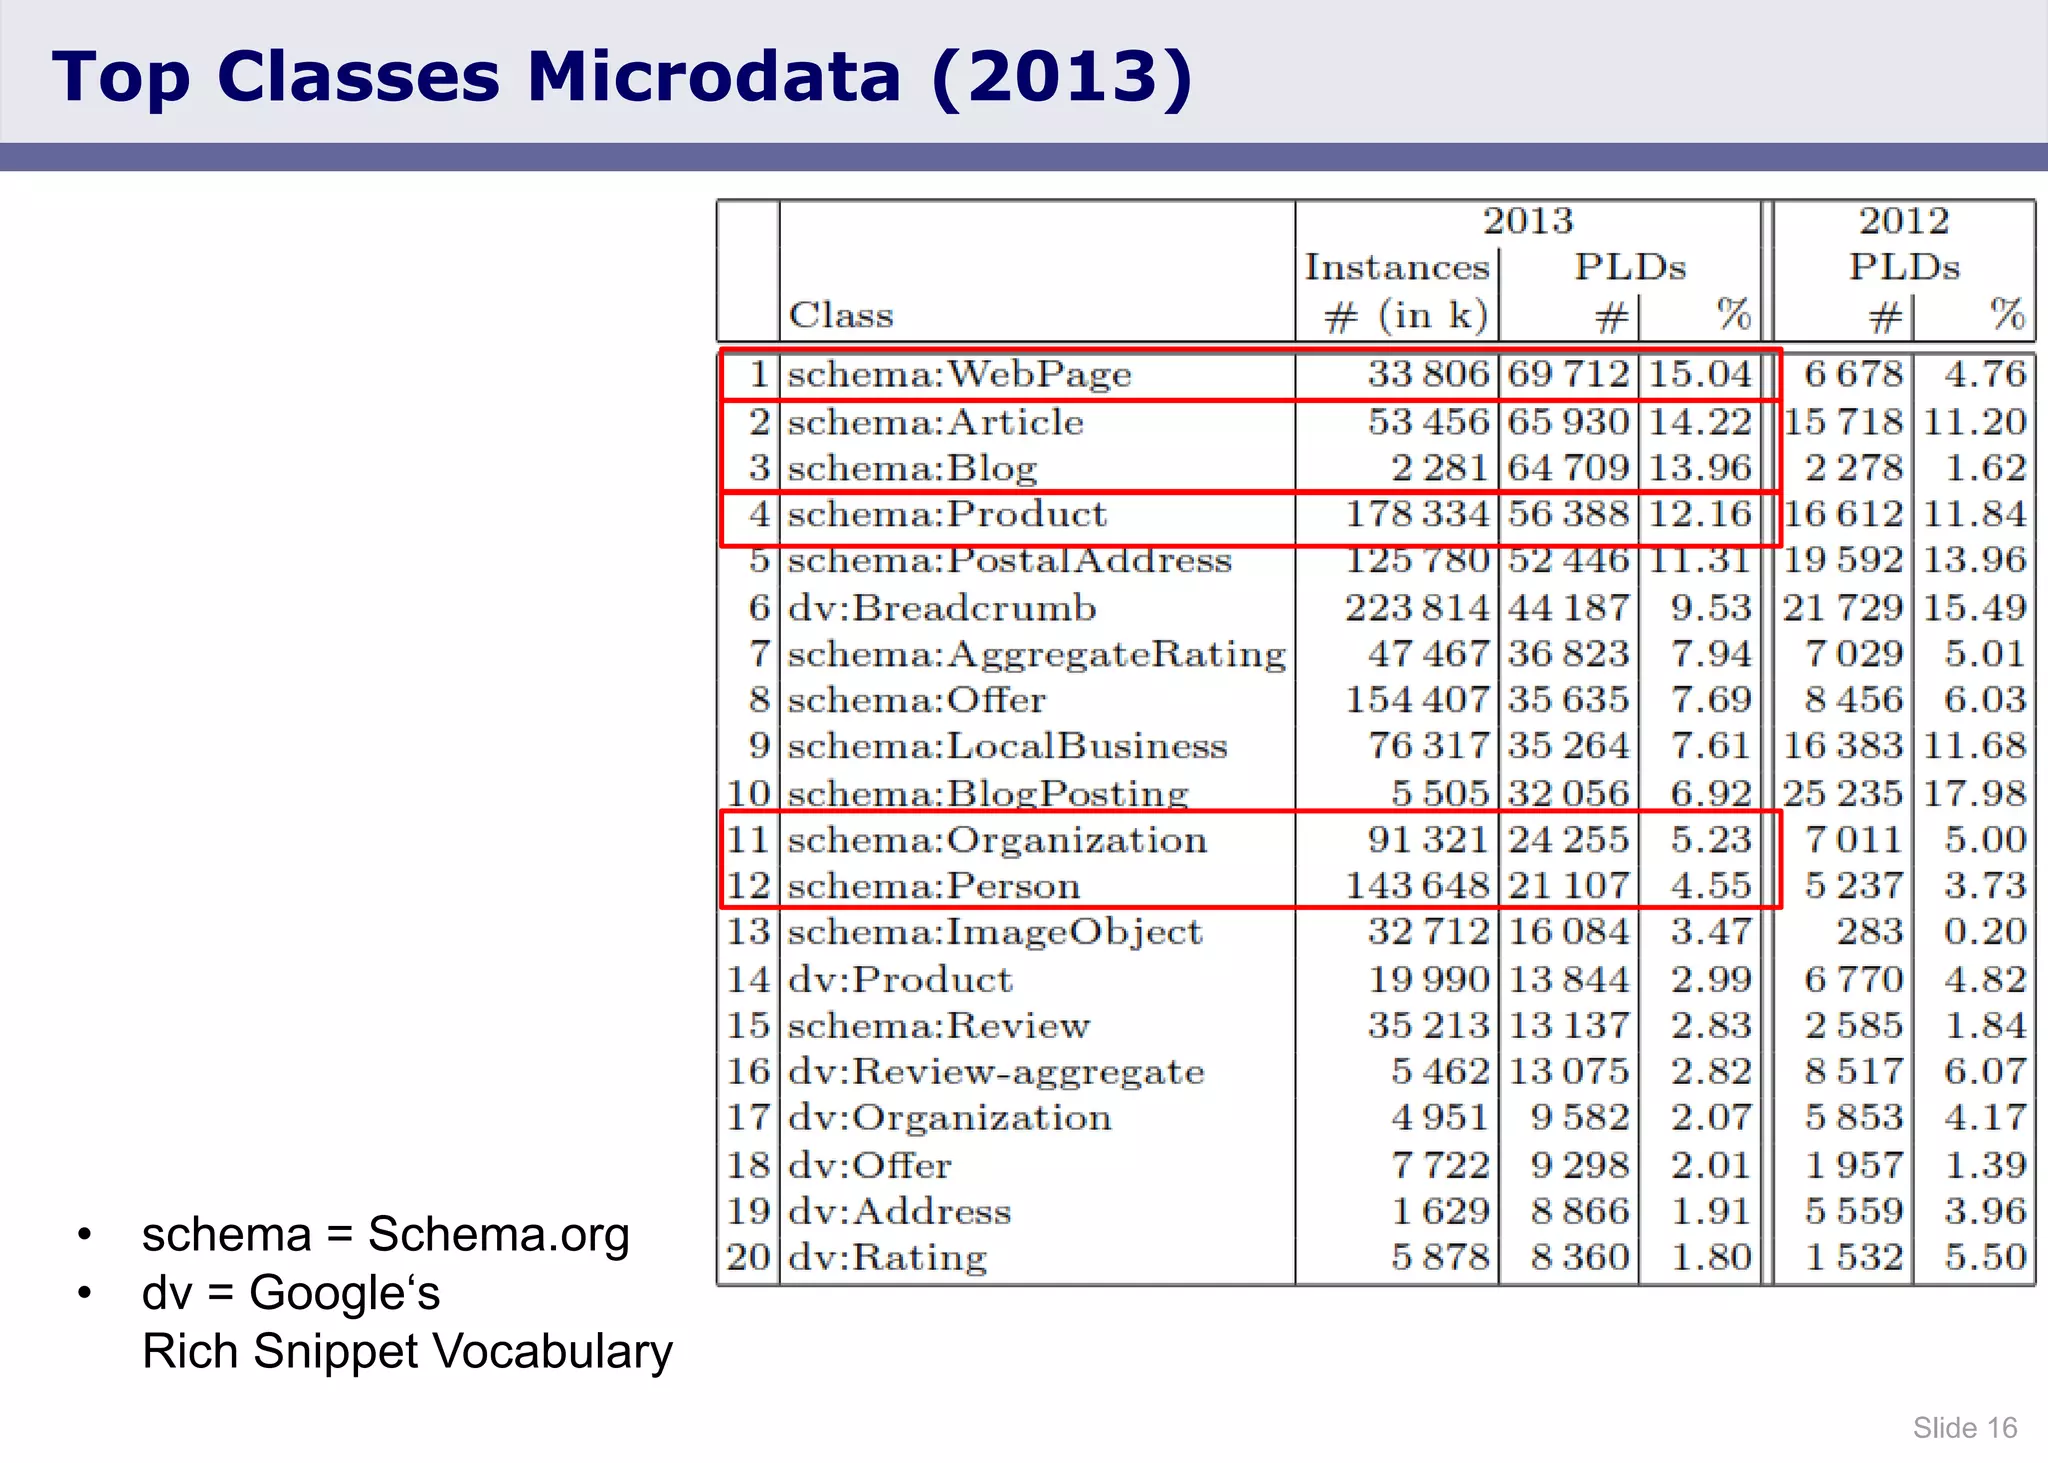Viewport: 2048px width, 1463px height.
Task: Select the schema:WebPage class name
Action: [x=959, y=375]
